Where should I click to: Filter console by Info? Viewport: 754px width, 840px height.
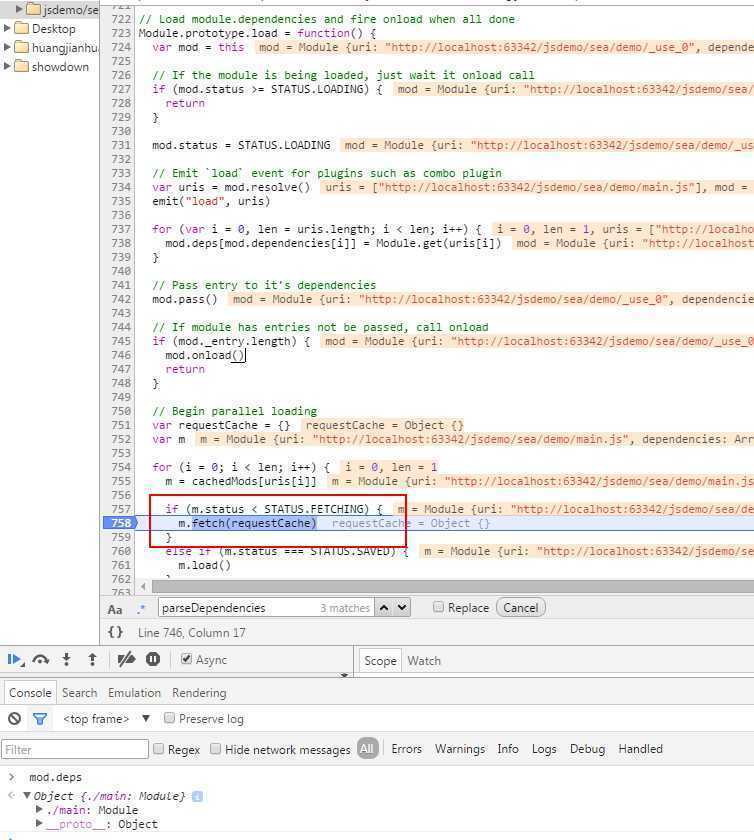click(507, 748)
